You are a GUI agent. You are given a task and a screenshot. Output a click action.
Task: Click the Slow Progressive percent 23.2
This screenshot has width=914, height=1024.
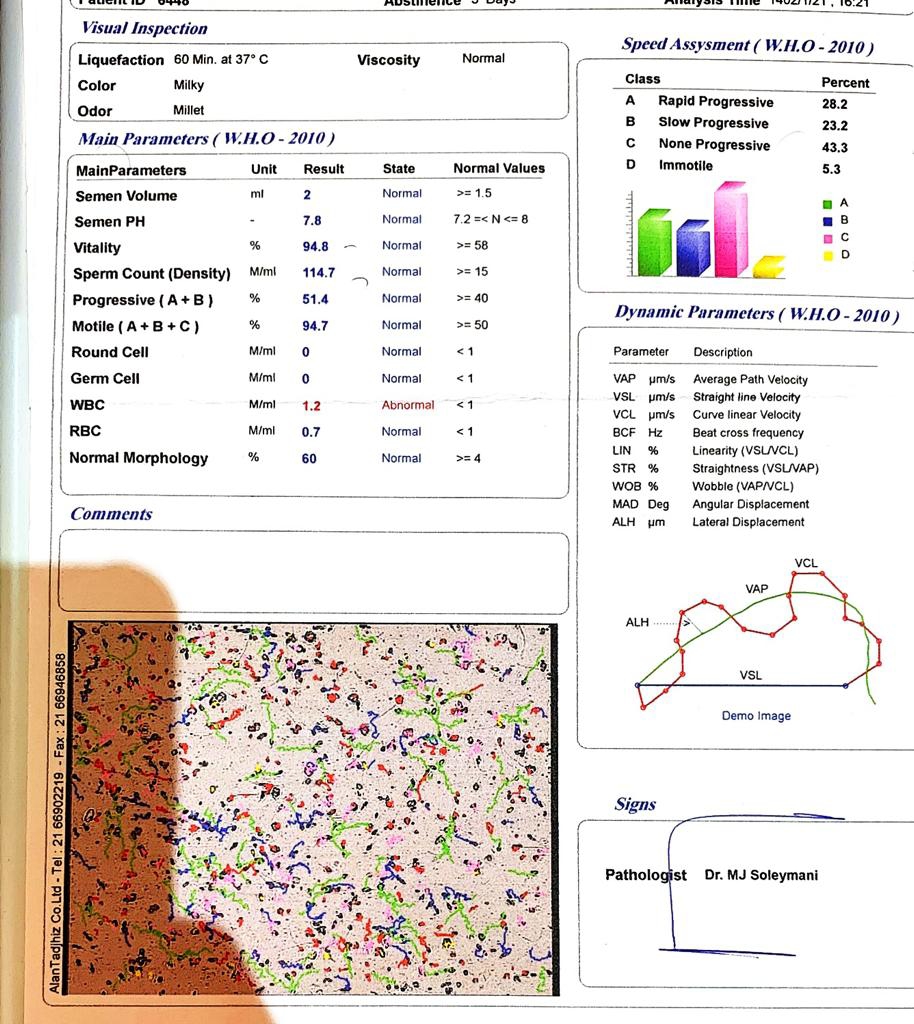click(x=835, y=126)
